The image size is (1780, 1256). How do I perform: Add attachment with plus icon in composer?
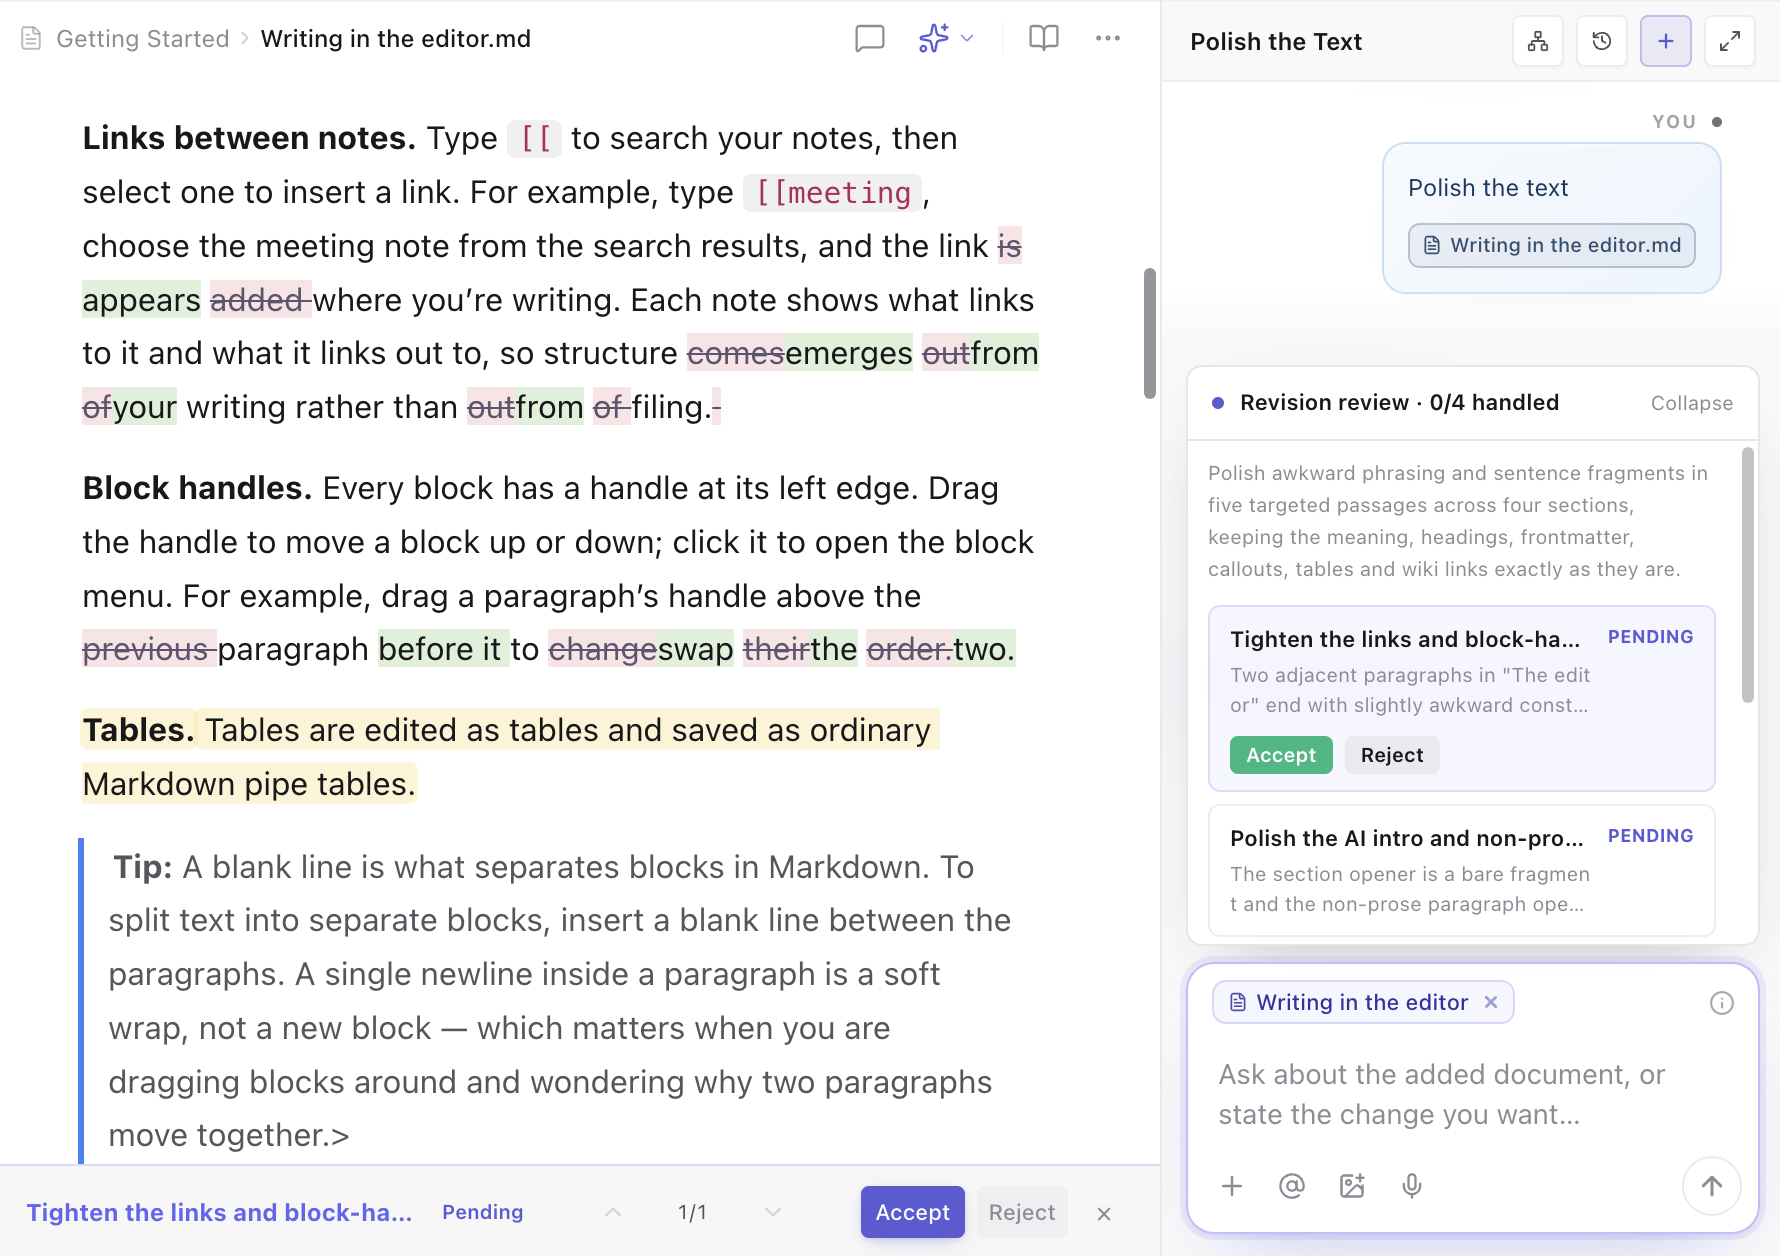click(1232, 1186)
